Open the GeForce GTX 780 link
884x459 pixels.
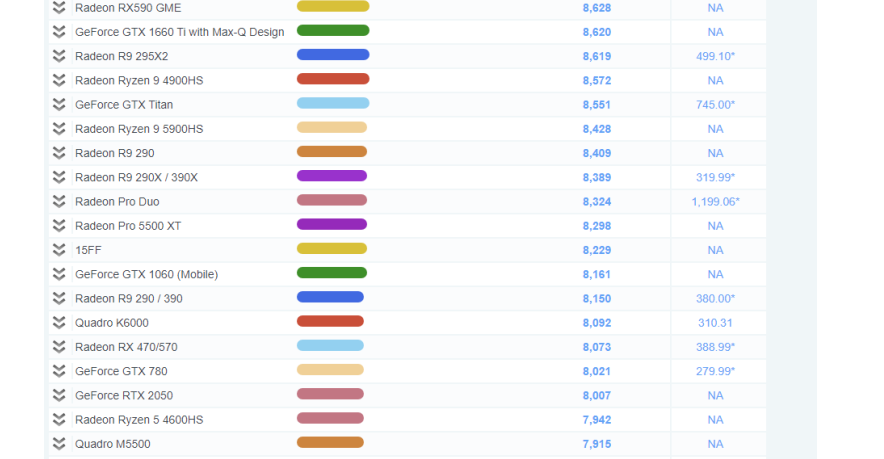point(121,372)
